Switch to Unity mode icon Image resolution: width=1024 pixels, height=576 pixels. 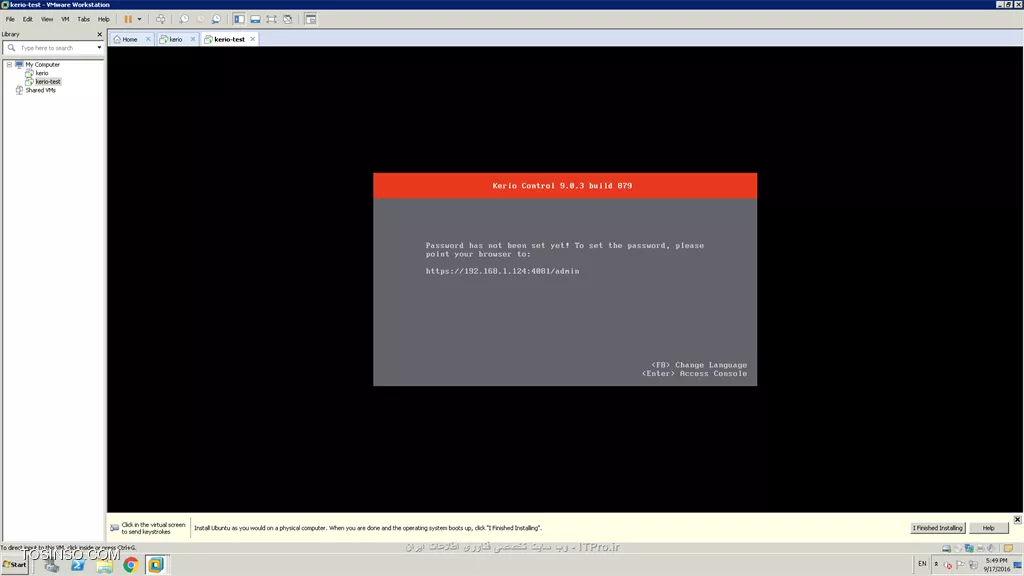[287, 19]
